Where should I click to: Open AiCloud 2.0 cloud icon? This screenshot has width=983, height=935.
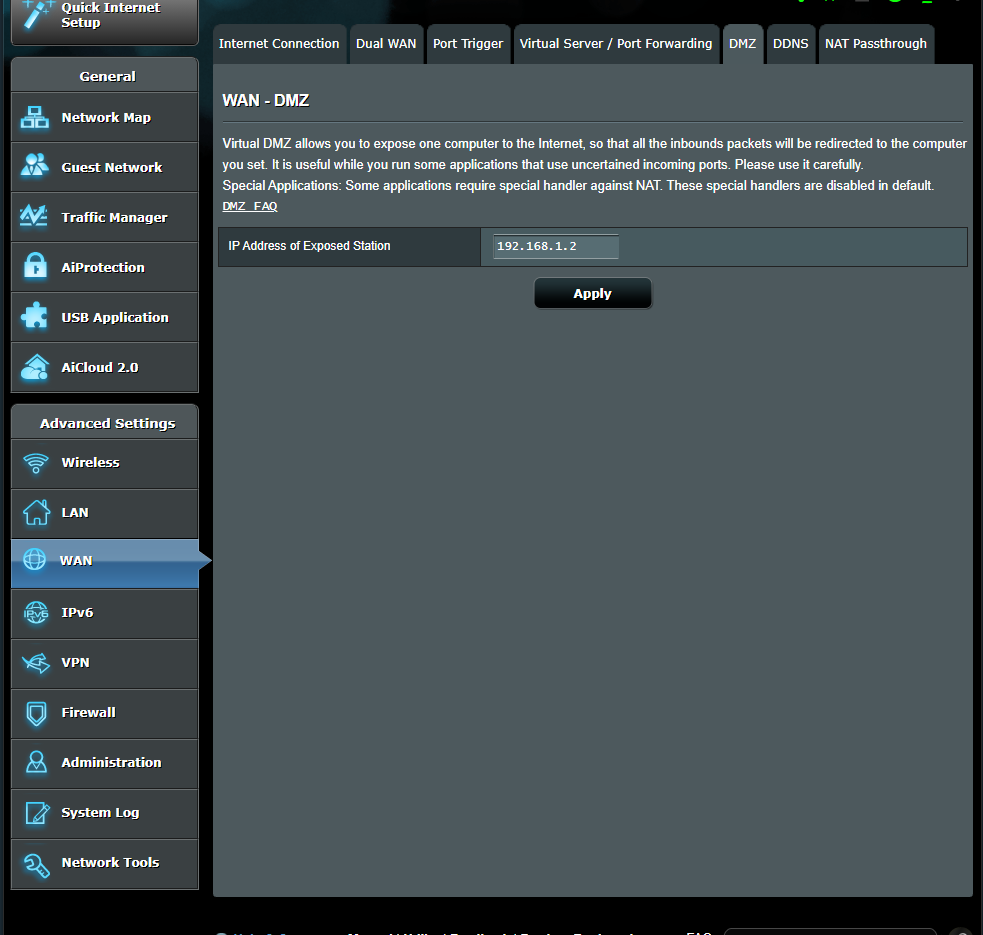pos(35,367)
